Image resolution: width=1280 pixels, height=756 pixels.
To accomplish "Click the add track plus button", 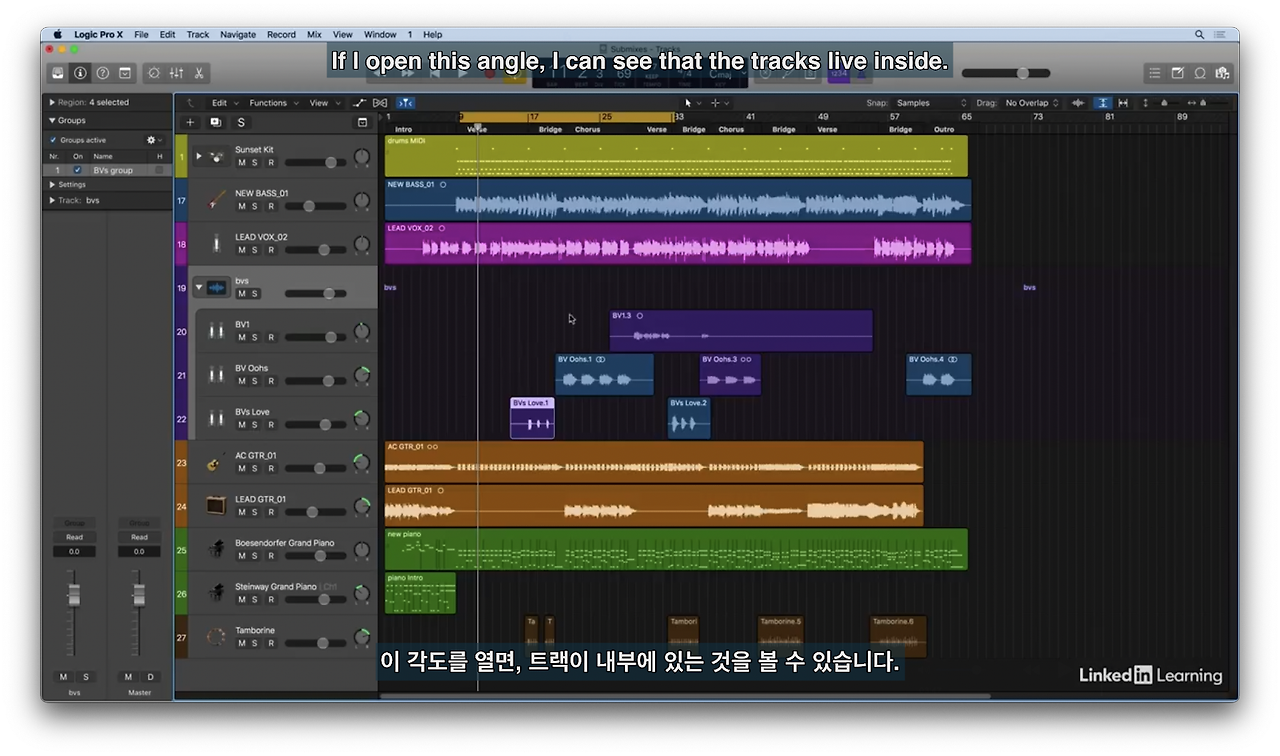I will [x=190, y=123].
